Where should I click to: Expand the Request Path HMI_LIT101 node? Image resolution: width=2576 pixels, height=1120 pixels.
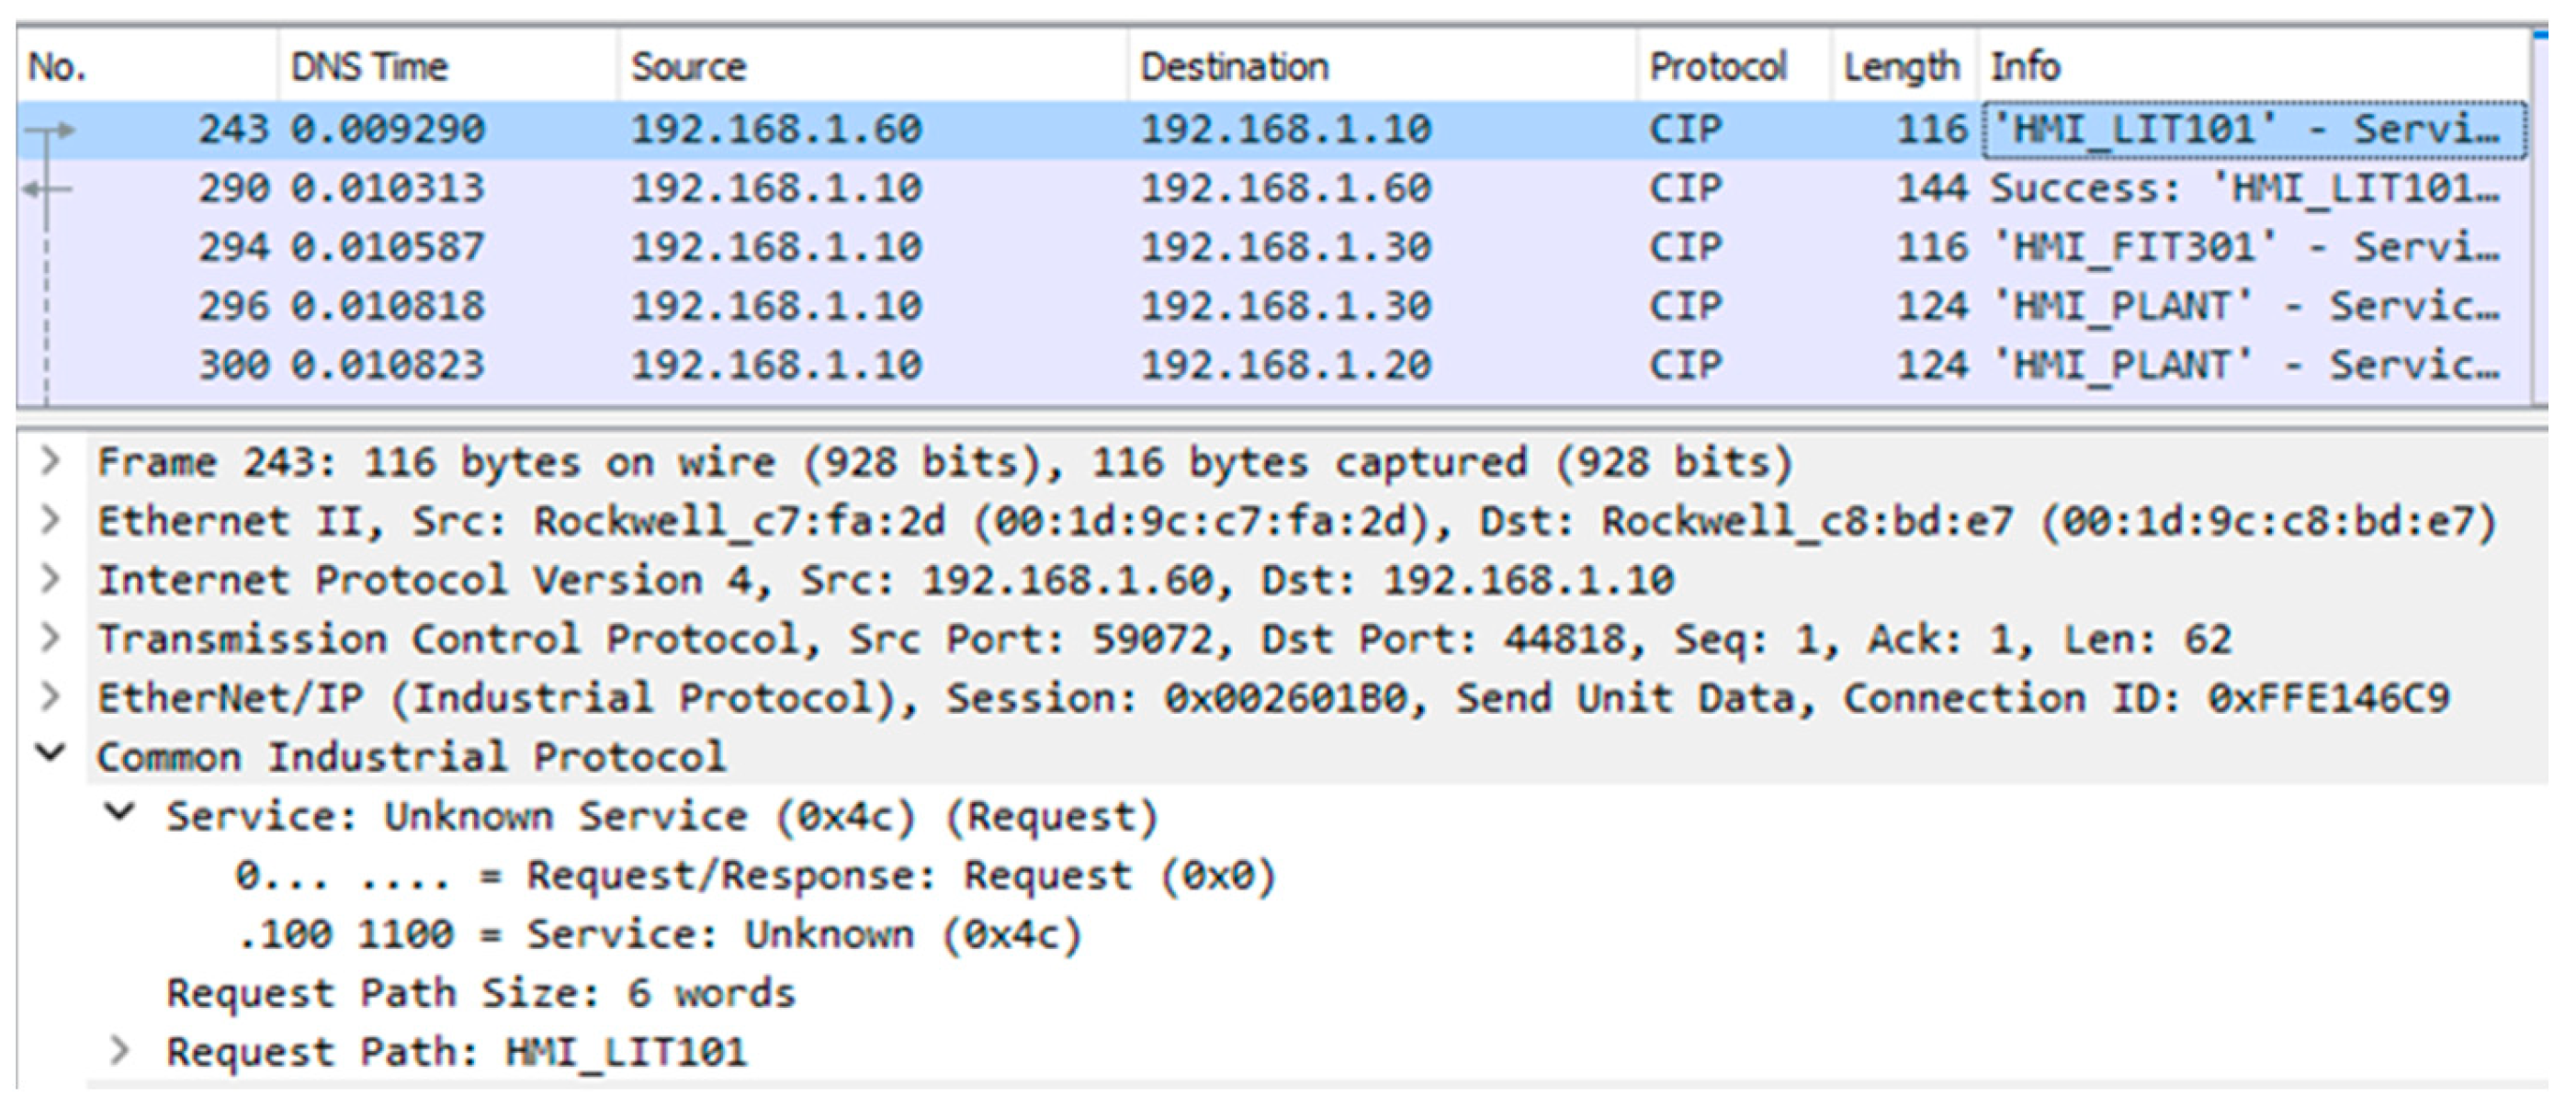click(120, 1051)
